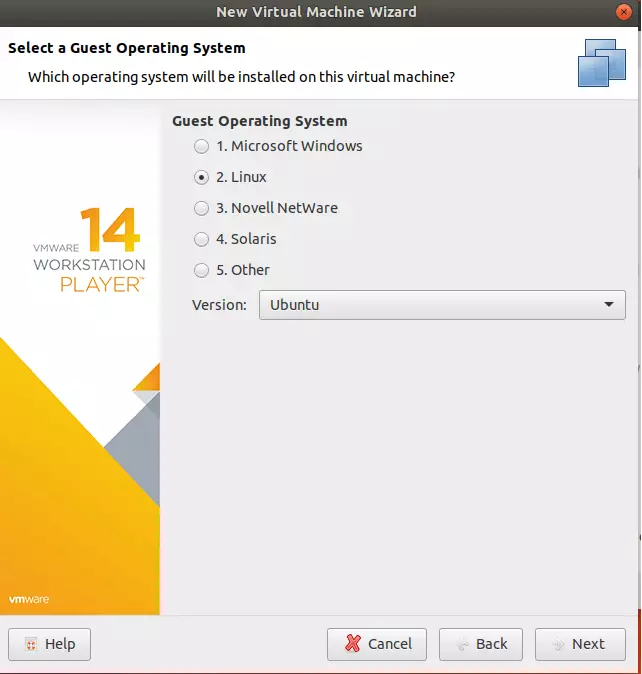The image size is (642, 674).
Task: Go Back to the previous wizard step
Action: coord(481,644)
